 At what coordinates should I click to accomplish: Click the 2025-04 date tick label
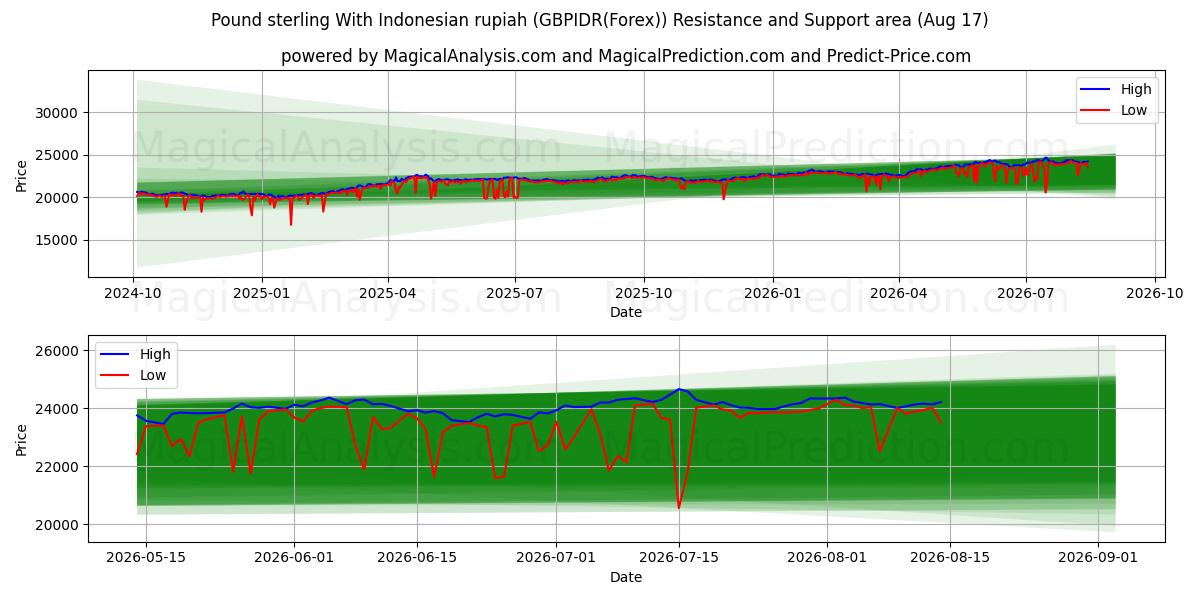click(x=388, y=295)
